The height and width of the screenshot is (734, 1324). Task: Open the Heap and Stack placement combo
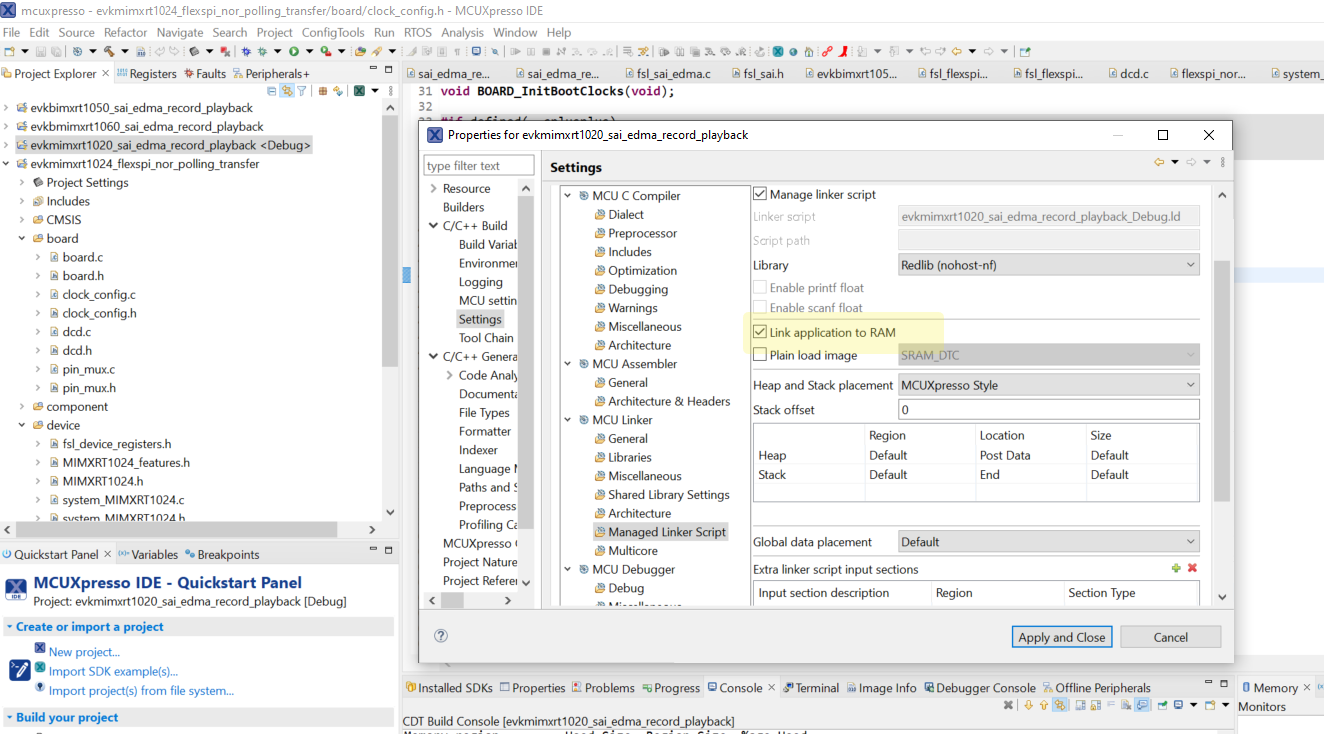pos(1189,384)
